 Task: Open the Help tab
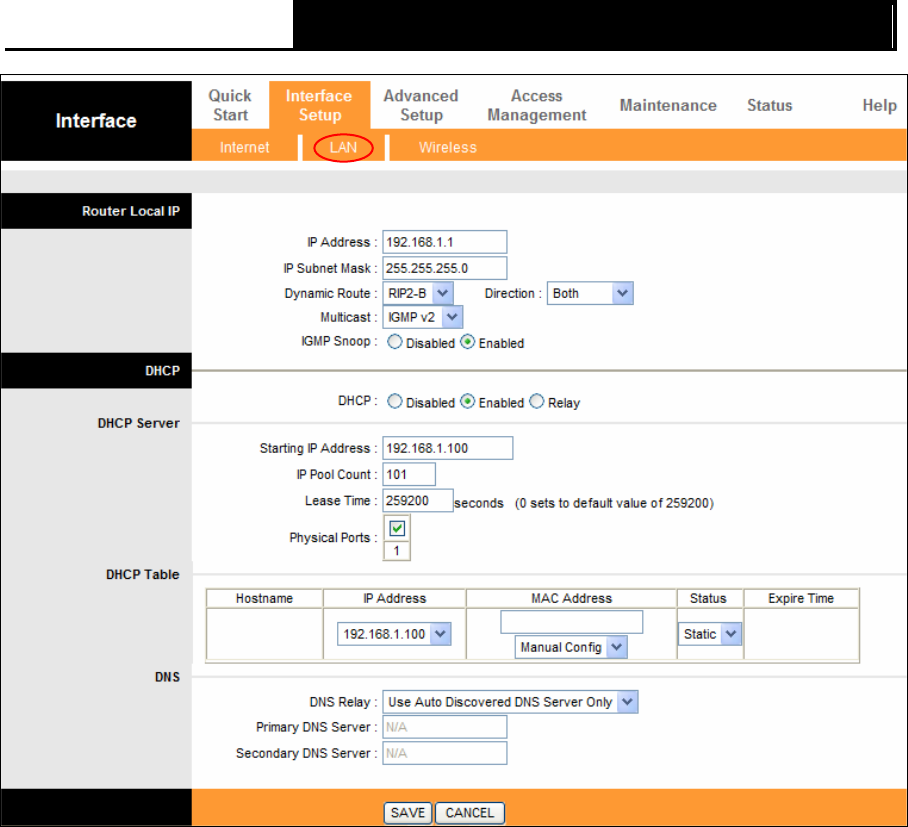pos(879,105)
